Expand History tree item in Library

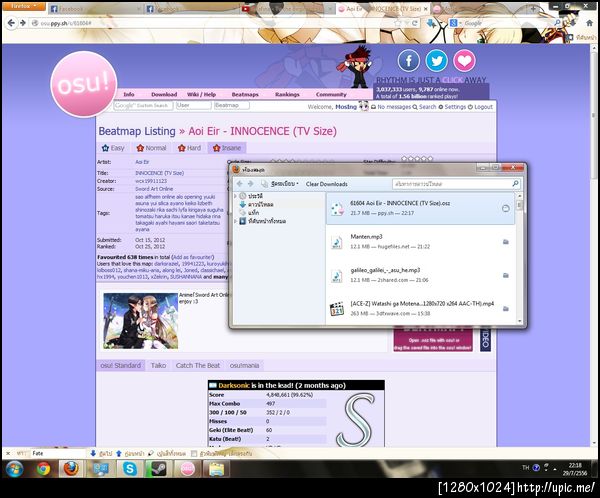[x=235, y=196]
